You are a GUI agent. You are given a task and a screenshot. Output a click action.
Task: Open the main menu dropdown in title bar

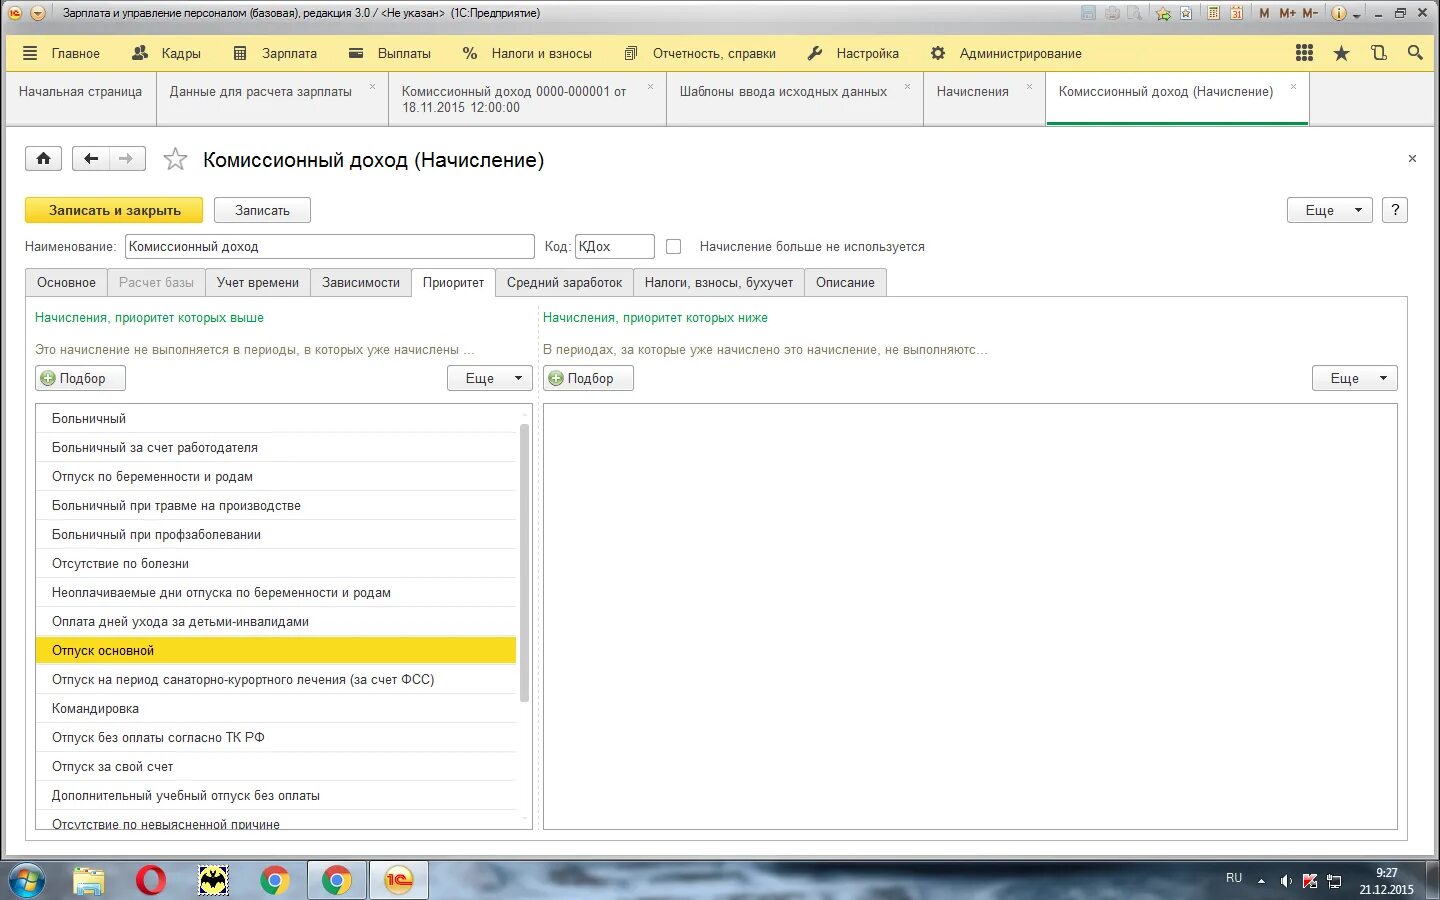(x=38, y=13)
